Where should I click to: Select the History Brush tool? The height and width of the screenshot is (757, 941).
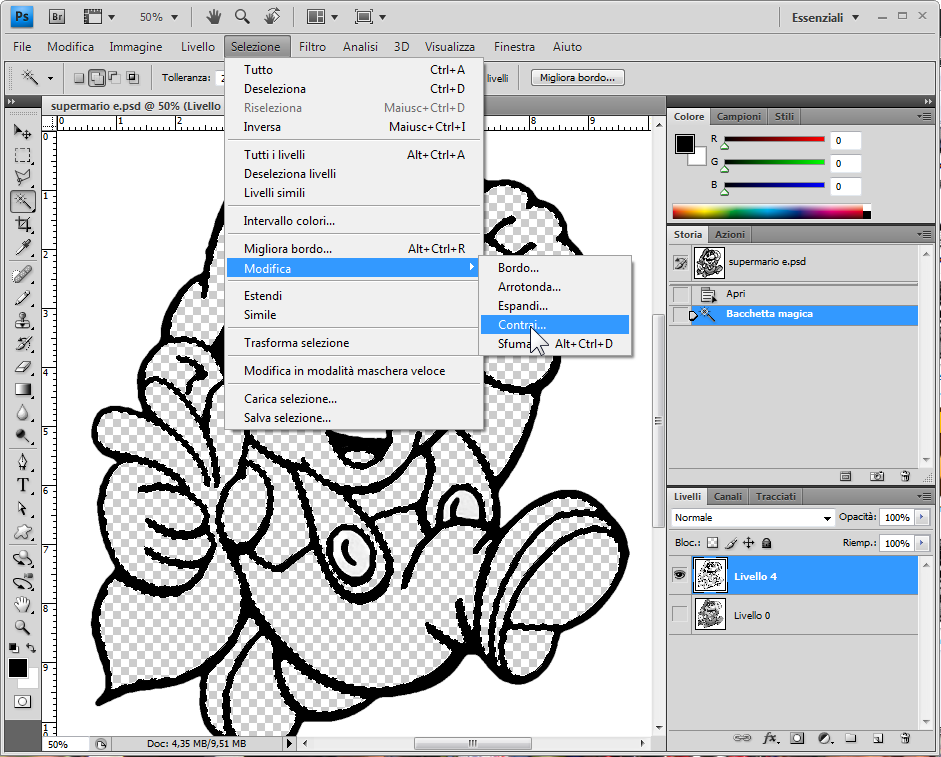pyautogui.click(x=22, y=343)
